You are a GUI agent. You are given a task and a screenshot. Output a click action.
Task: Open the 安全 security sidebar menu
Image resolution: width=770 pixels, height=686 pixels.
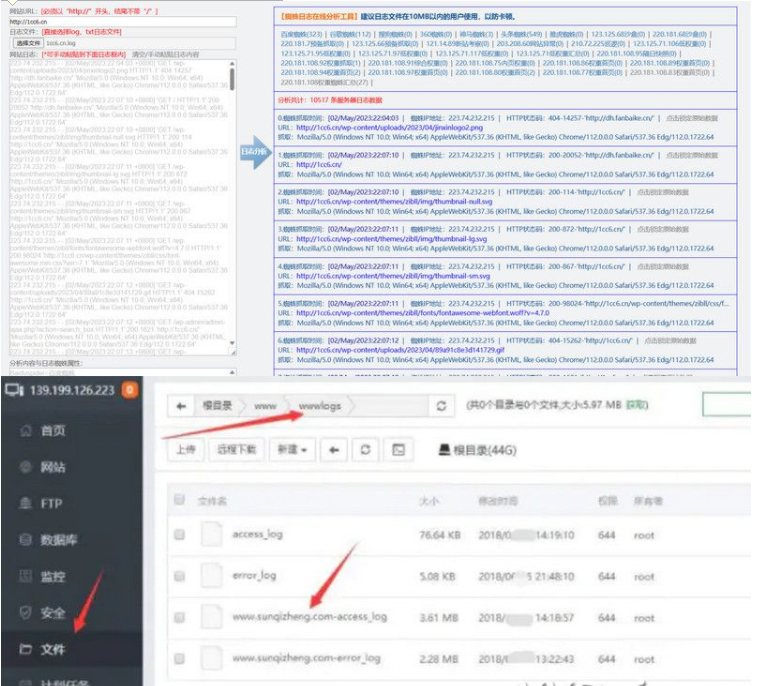coord(53,612)
